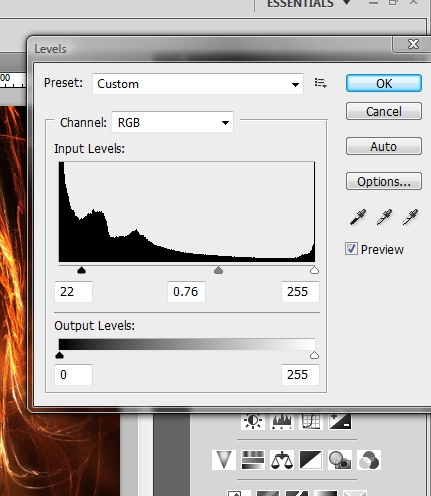Add a Channel Mixer adjustment
The height and width of the screenshot is (496, 431).
[369, 460]
